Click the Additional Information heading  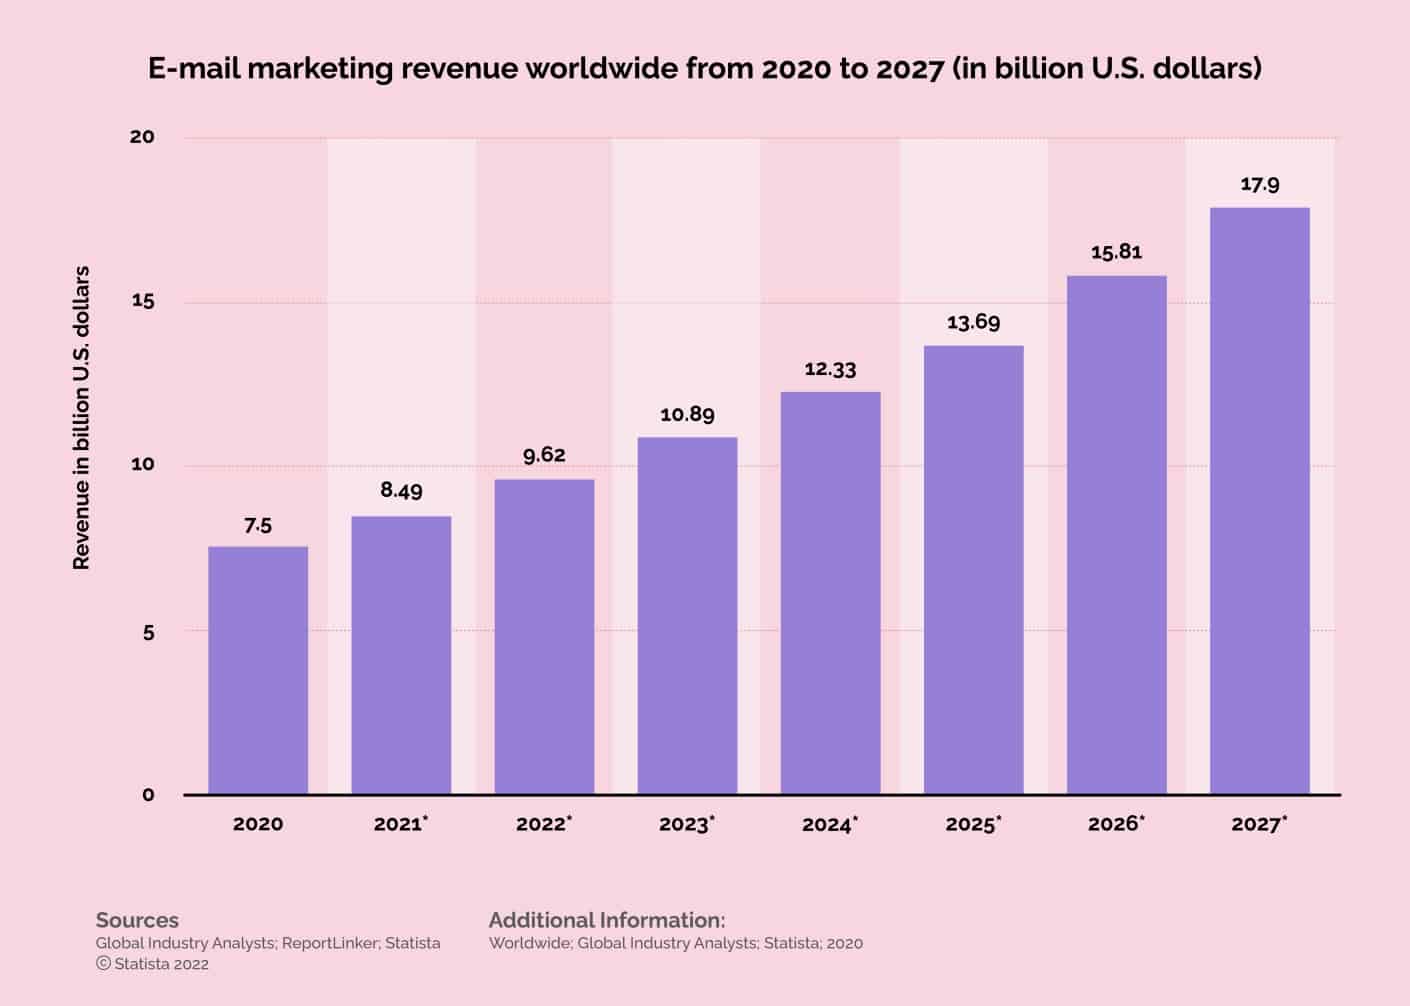coord(607,920)
